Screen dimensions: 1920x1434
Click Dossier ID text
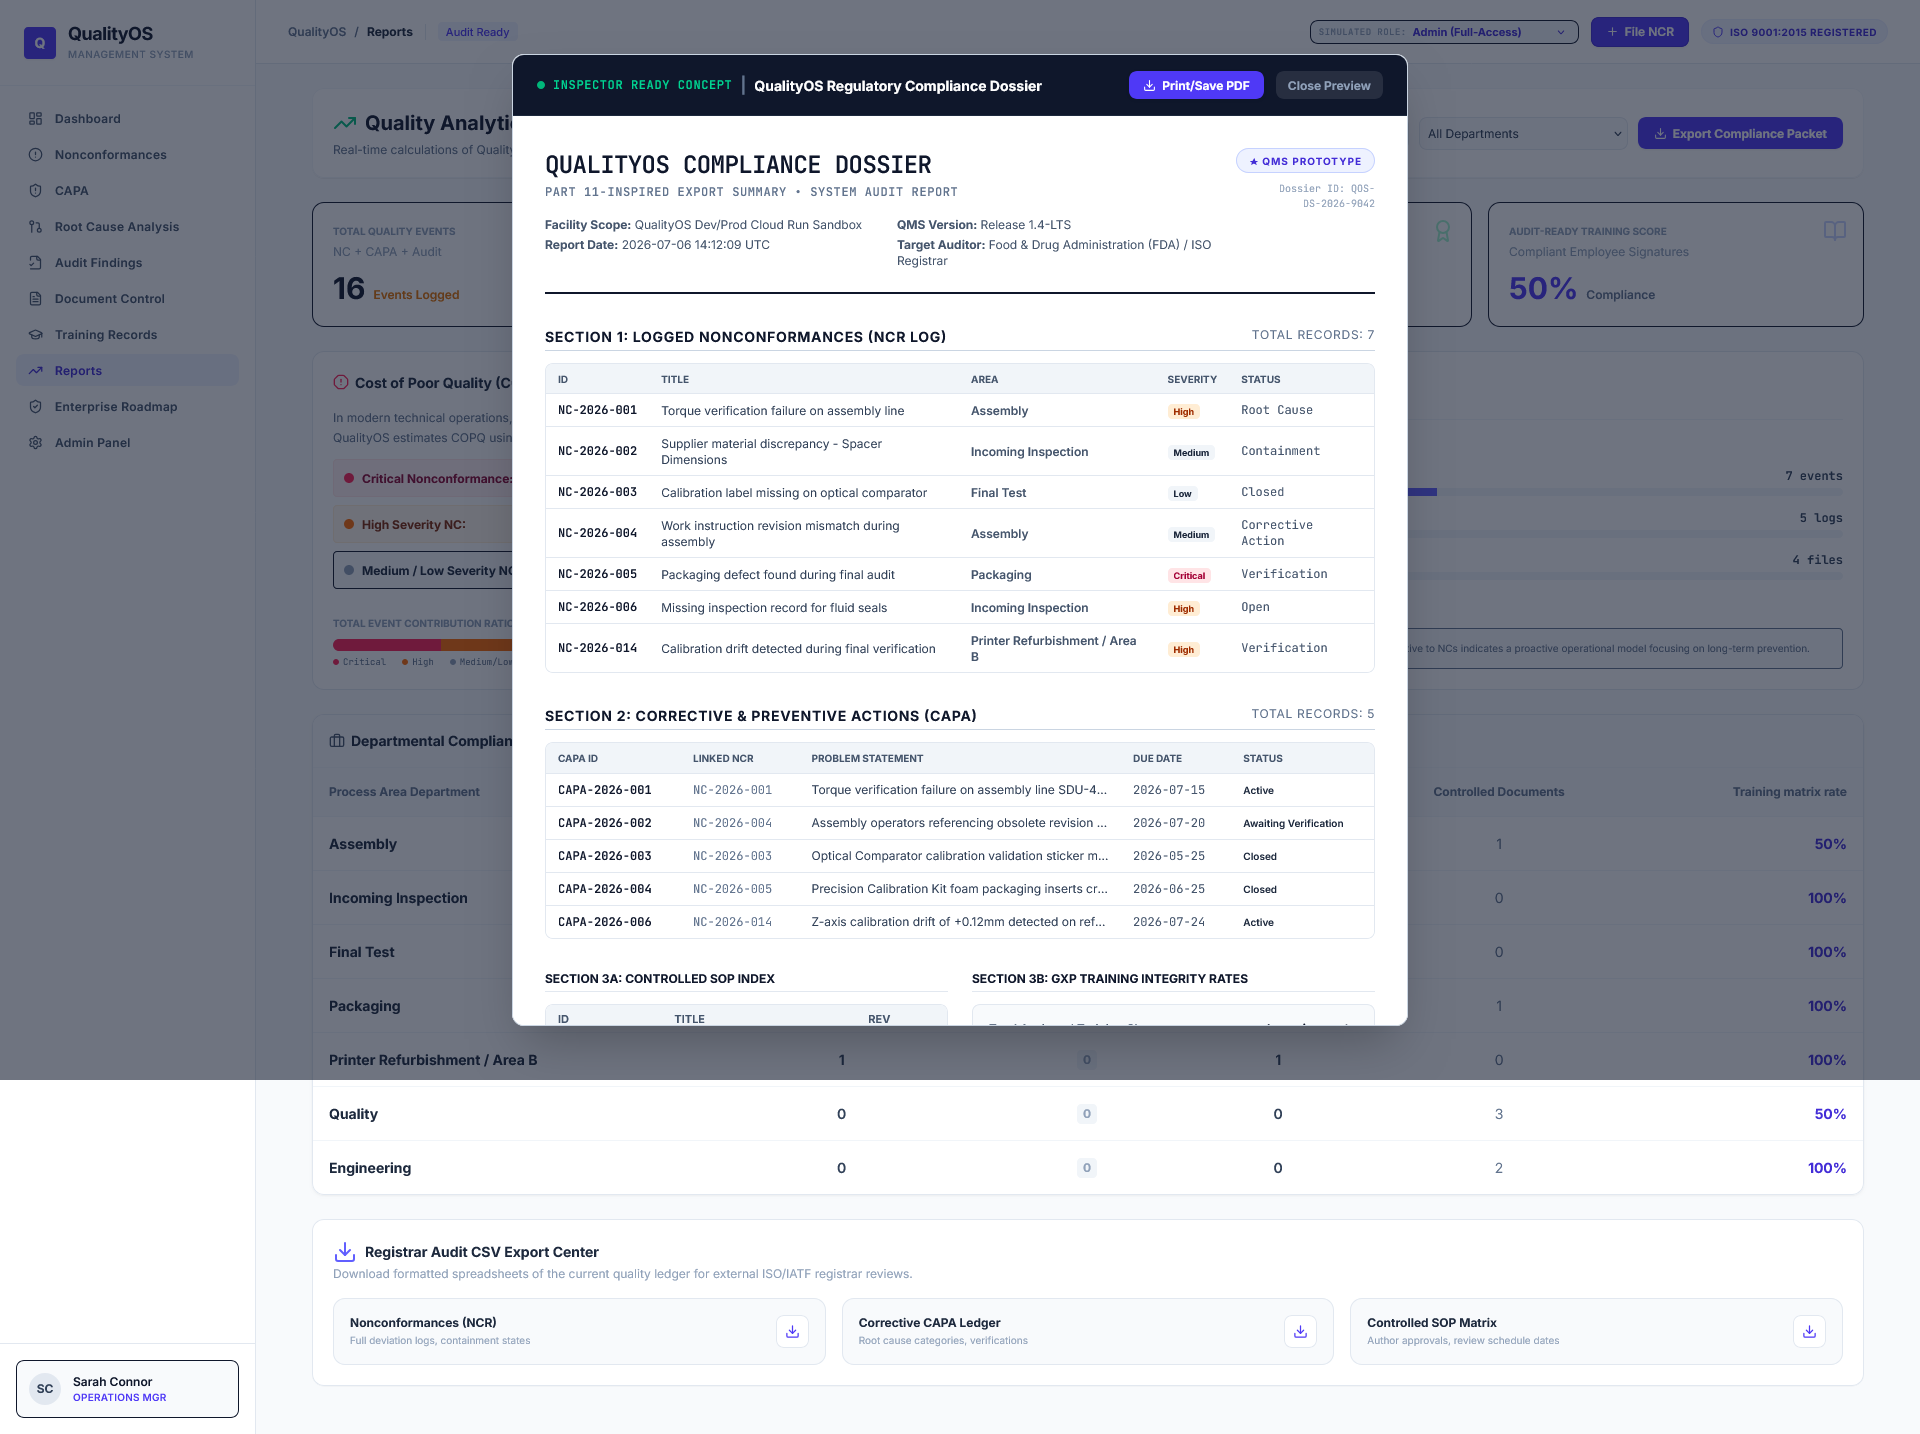pyautogui.click(x=1327, y=196)
